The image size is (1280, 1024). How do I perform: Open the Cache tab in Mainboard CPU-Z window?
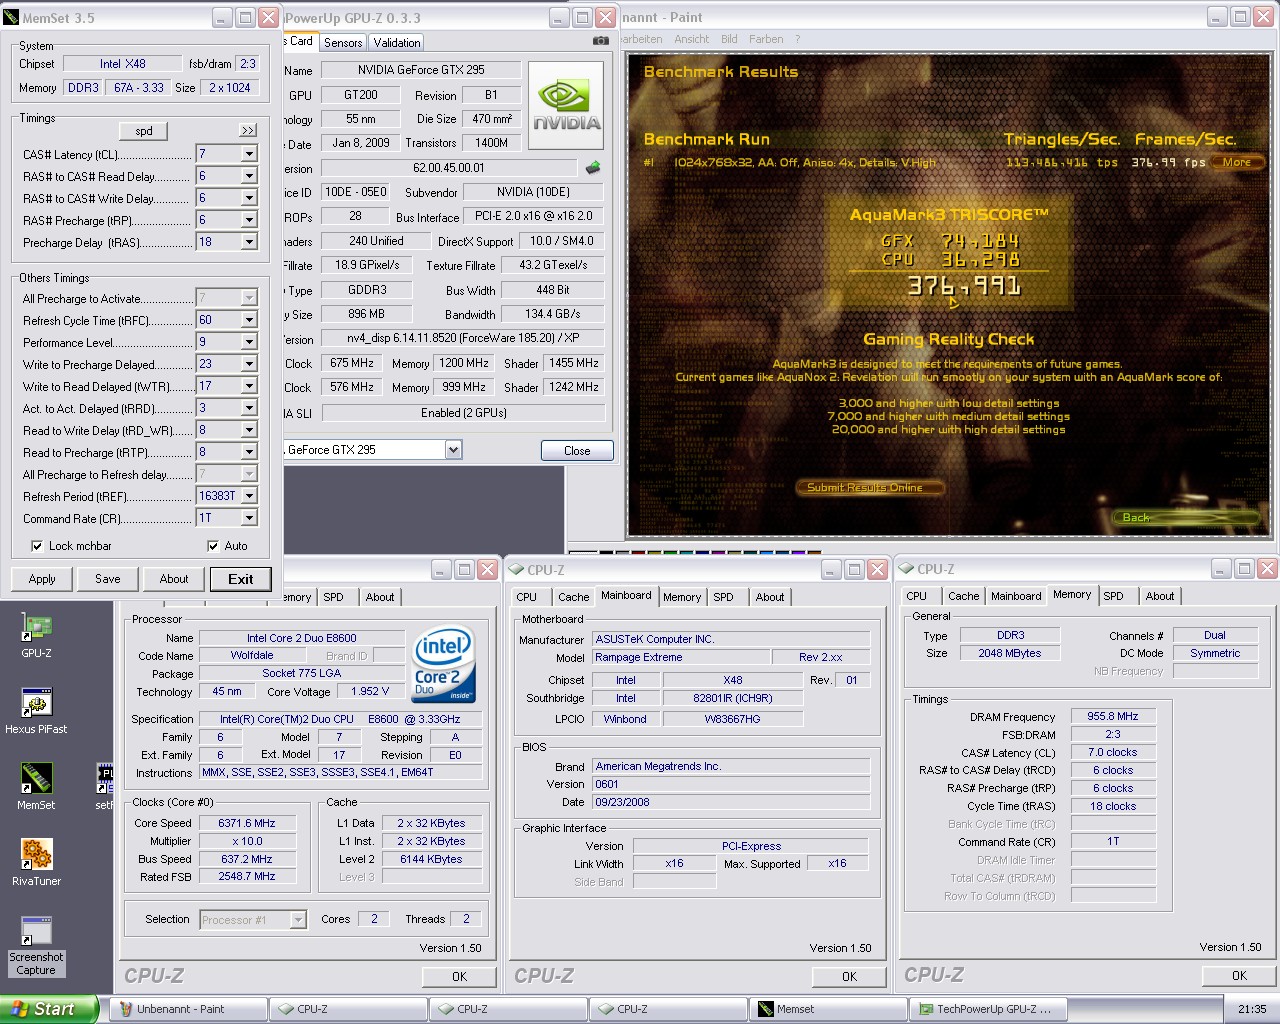[x=573, y=597]
